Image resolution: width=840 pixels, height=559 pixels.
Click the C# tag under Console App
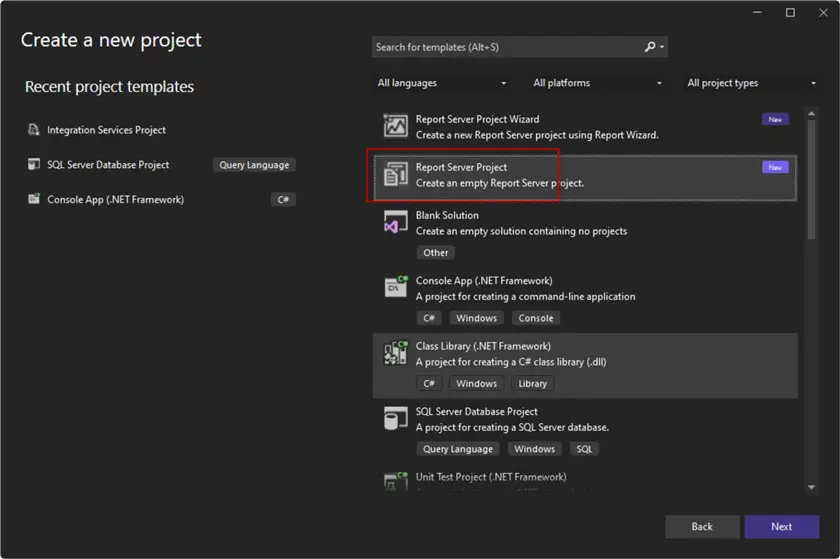[x=429, y=318]
